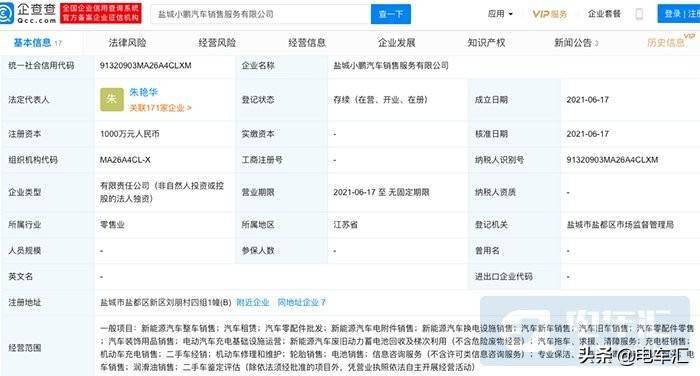The image size is (700, 376).
Task: Open the VIP服务 link
Action: click(x=550, y=14)
